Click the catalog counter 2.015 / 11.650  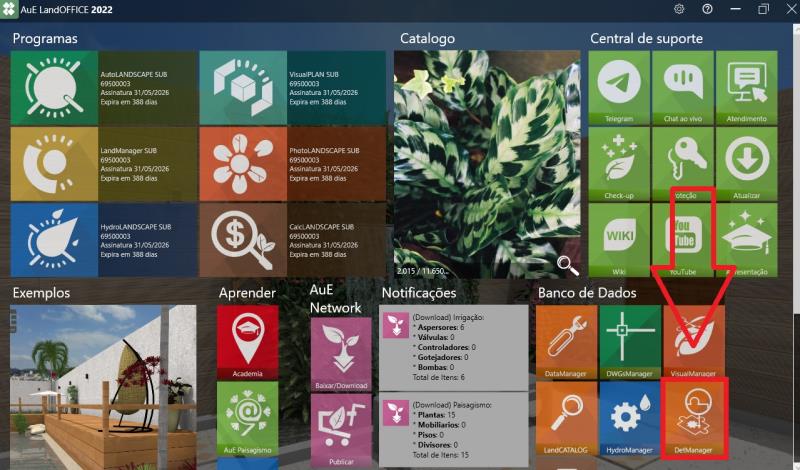(421, 271)
